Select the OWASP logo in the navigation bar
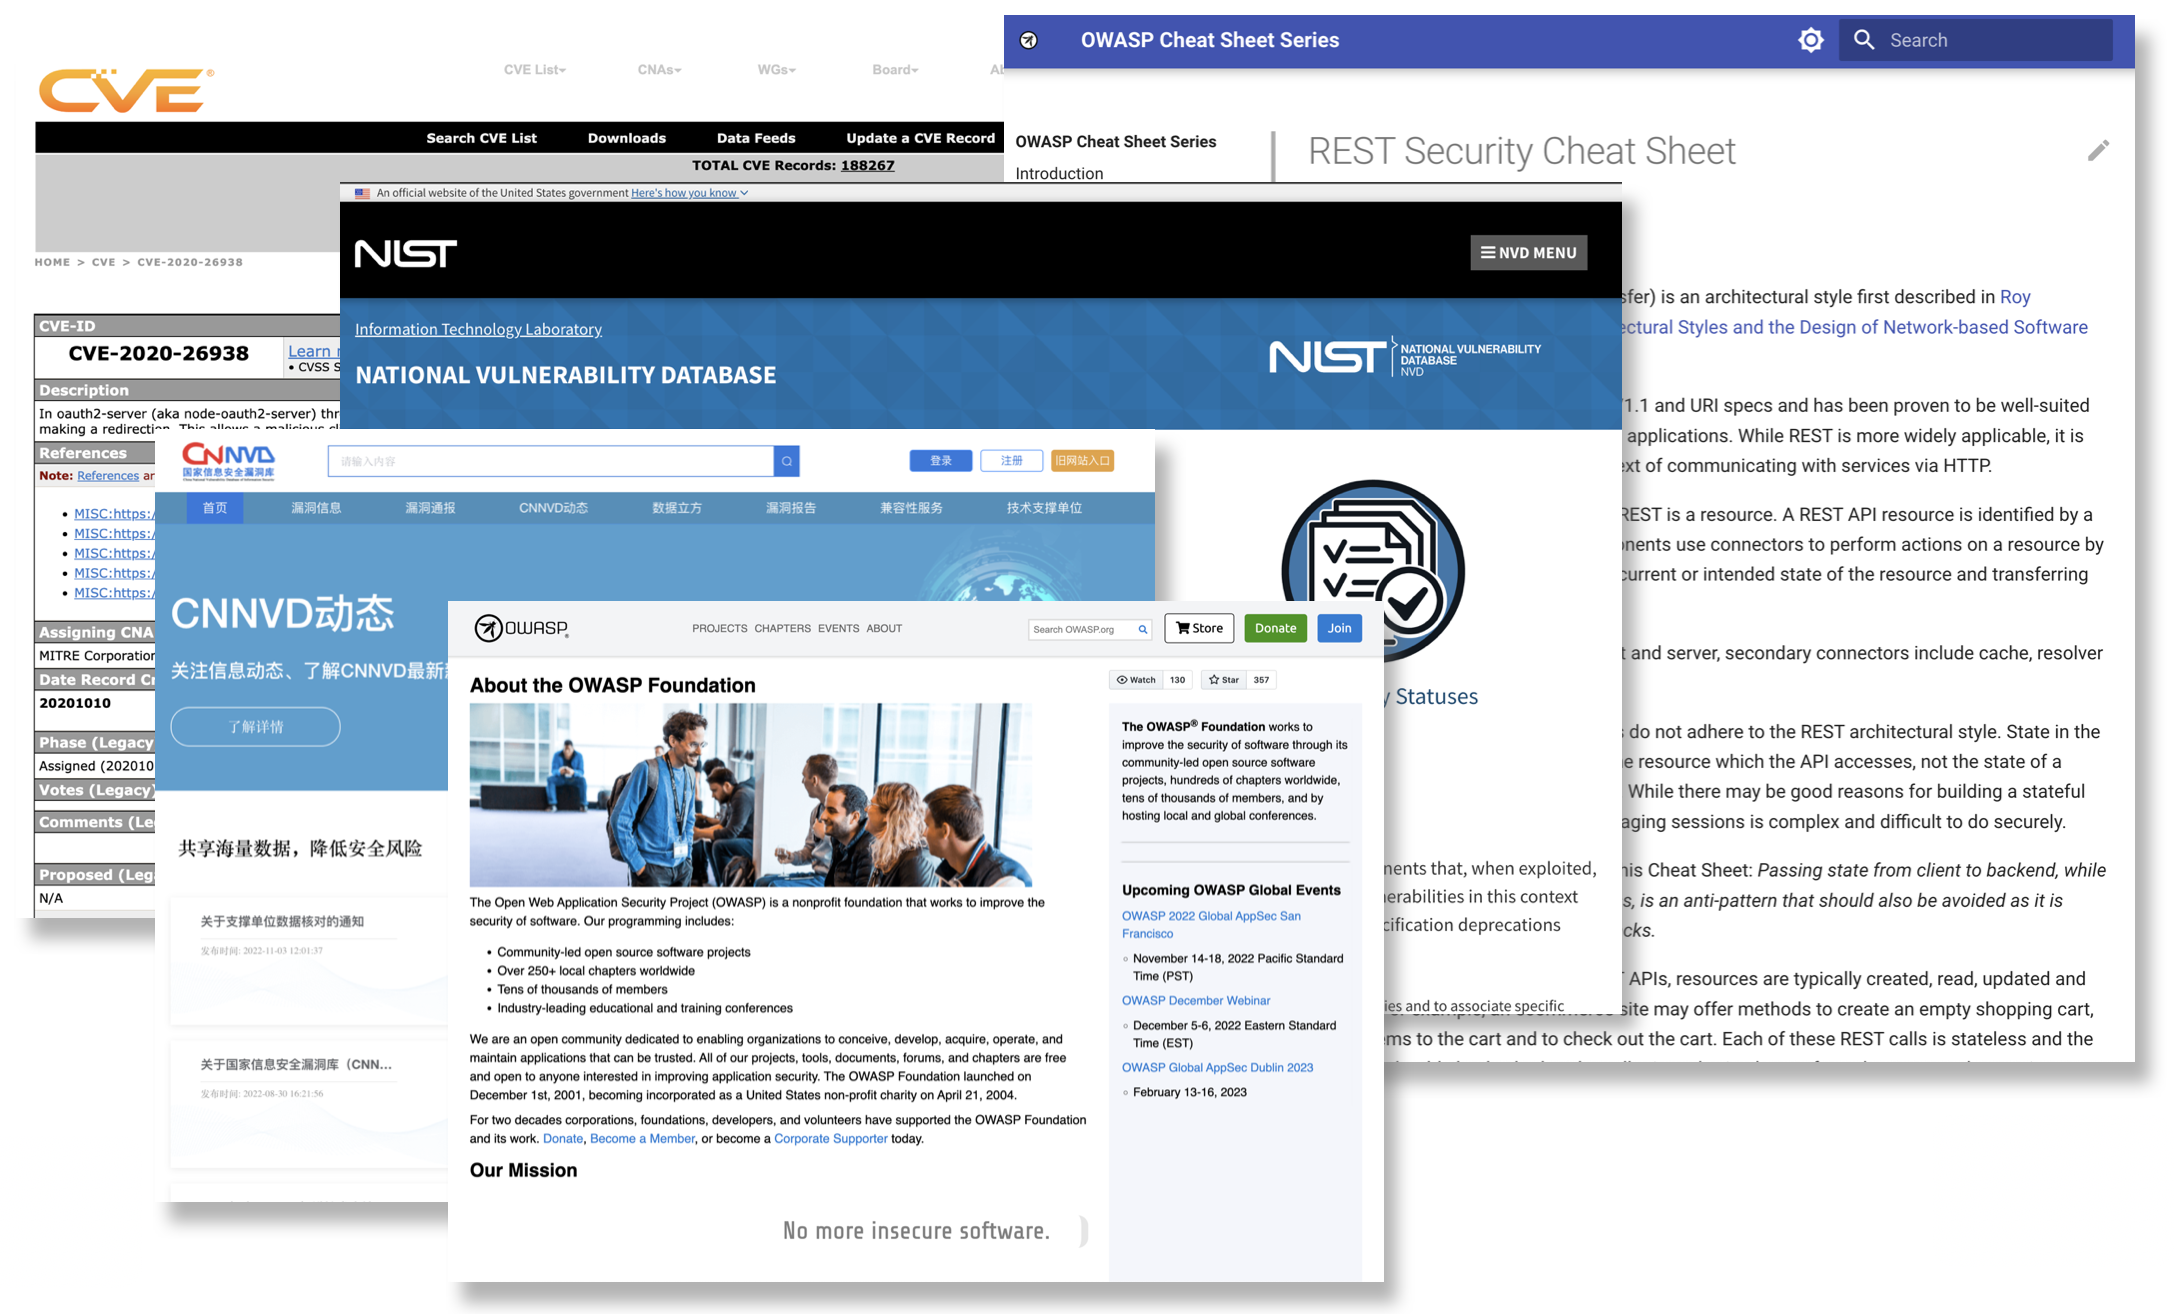Image resolution: width=2176 pixels, height=1314 pixels. pos(521,628)
